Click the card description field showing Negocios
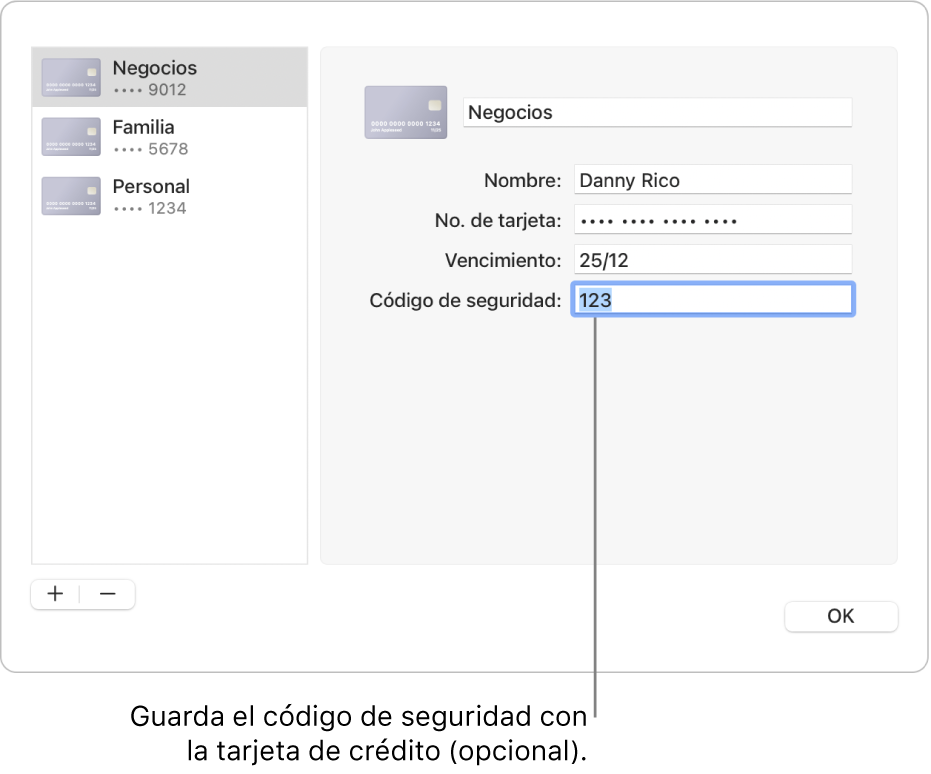Screen dimensions: 931x774 coord(657,112)
